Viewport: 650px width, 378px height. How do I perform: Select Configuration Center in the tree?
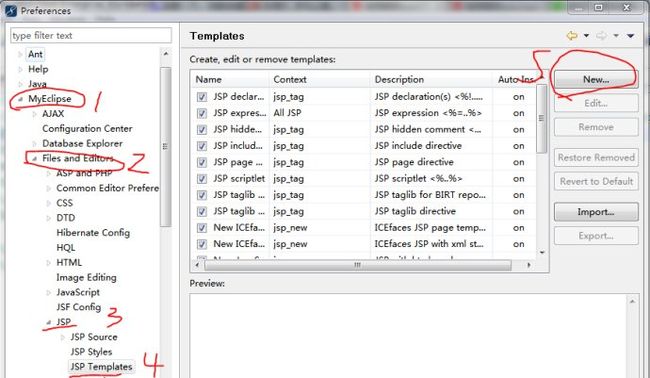point(87,128)
